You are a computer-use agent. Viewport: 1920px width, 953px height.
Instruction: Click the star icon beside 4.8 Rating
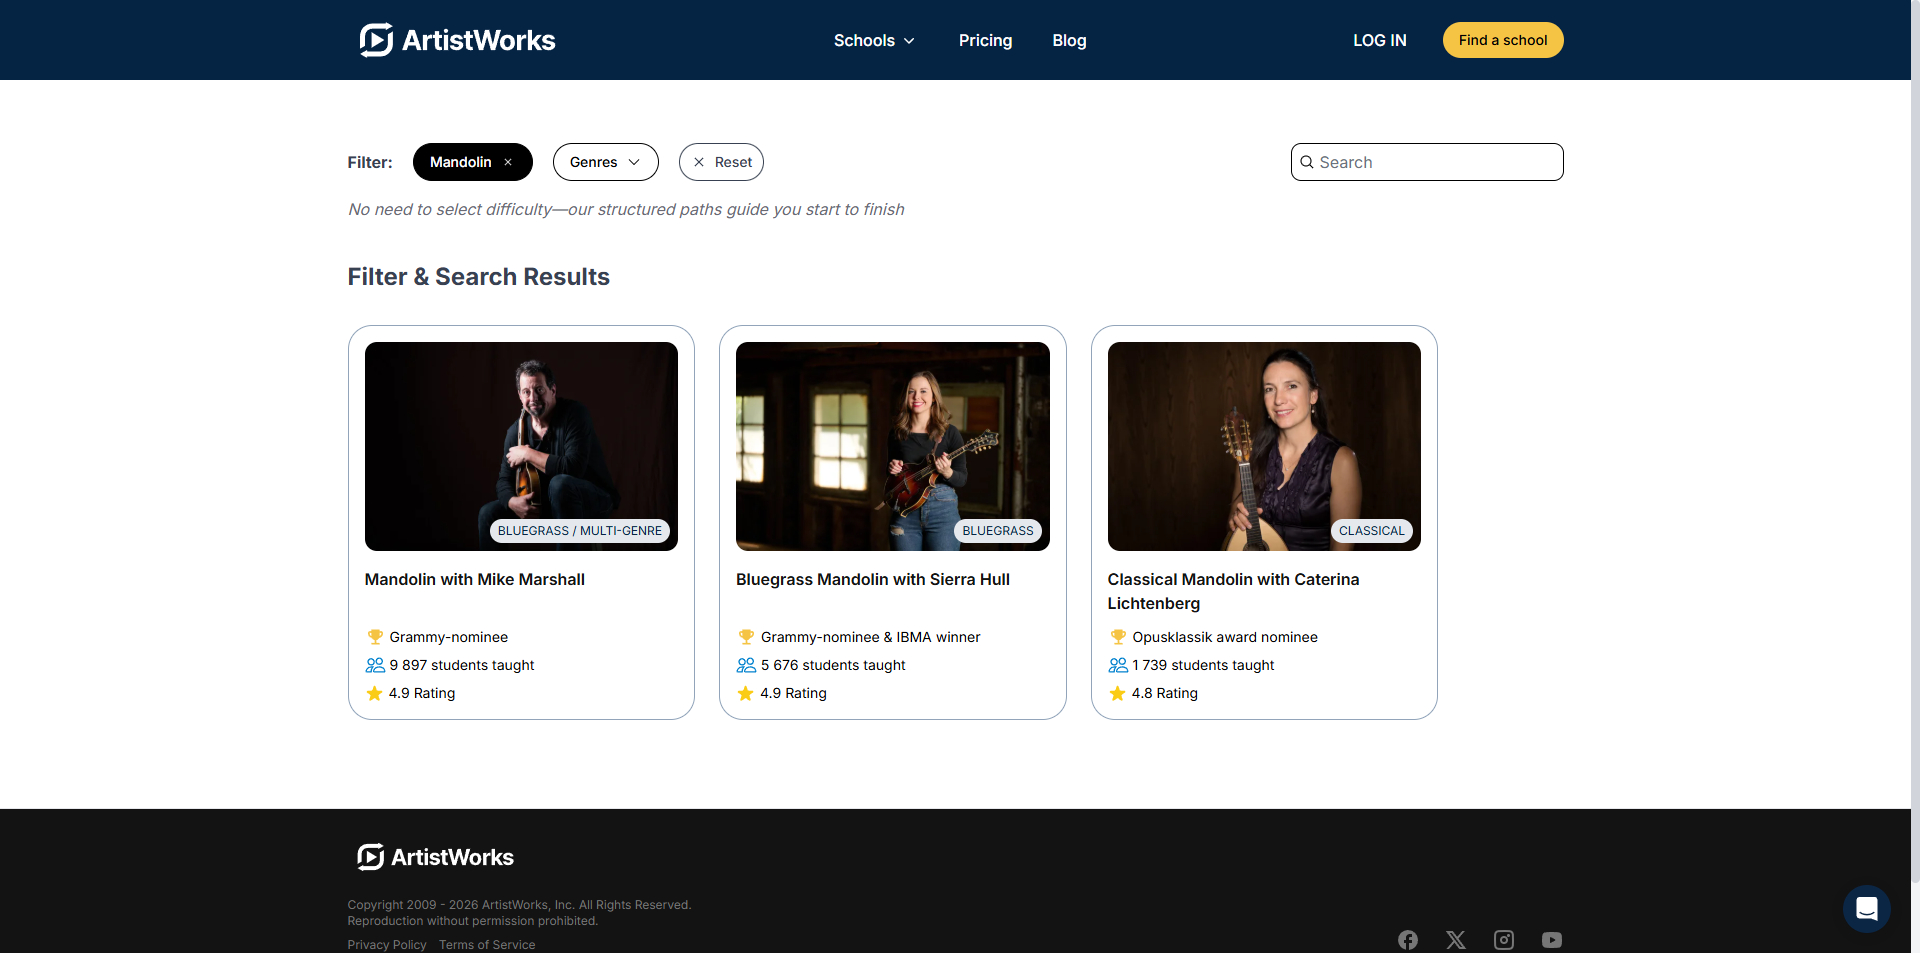pyautogui.click(x=1117, y=693)
